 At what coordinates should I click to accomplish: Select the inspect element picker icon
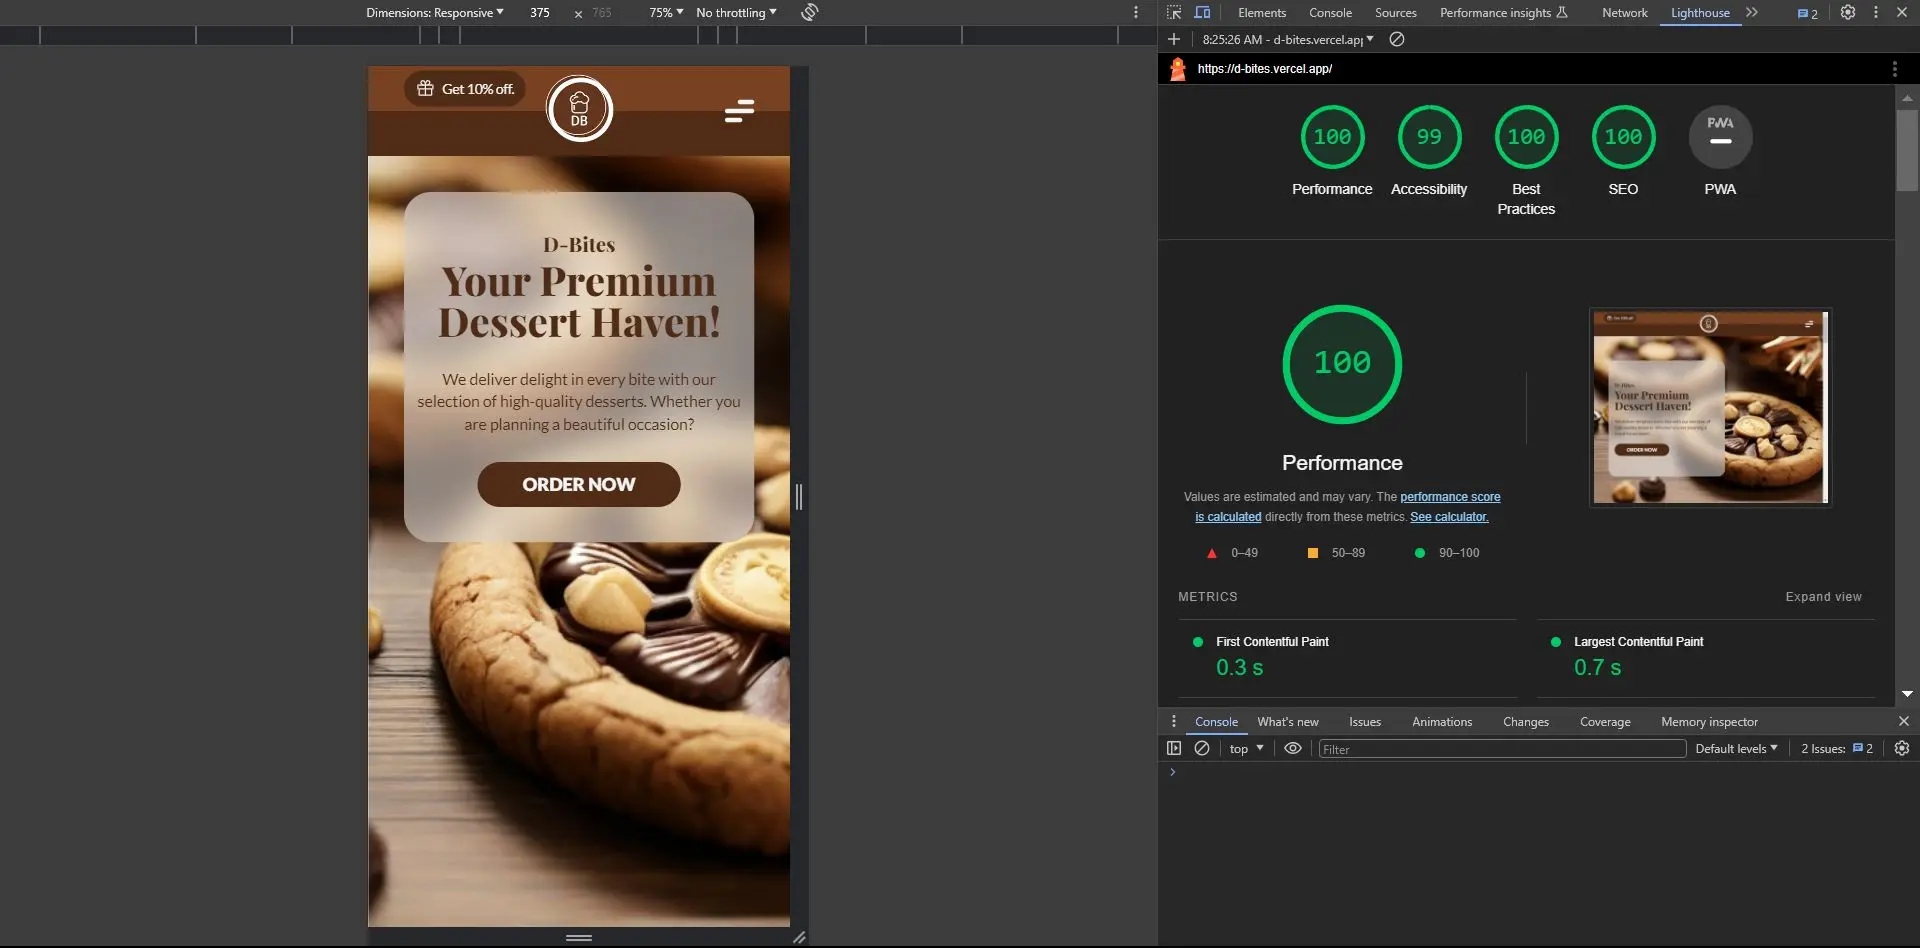pyautogui.click(x=1174, y=13)
